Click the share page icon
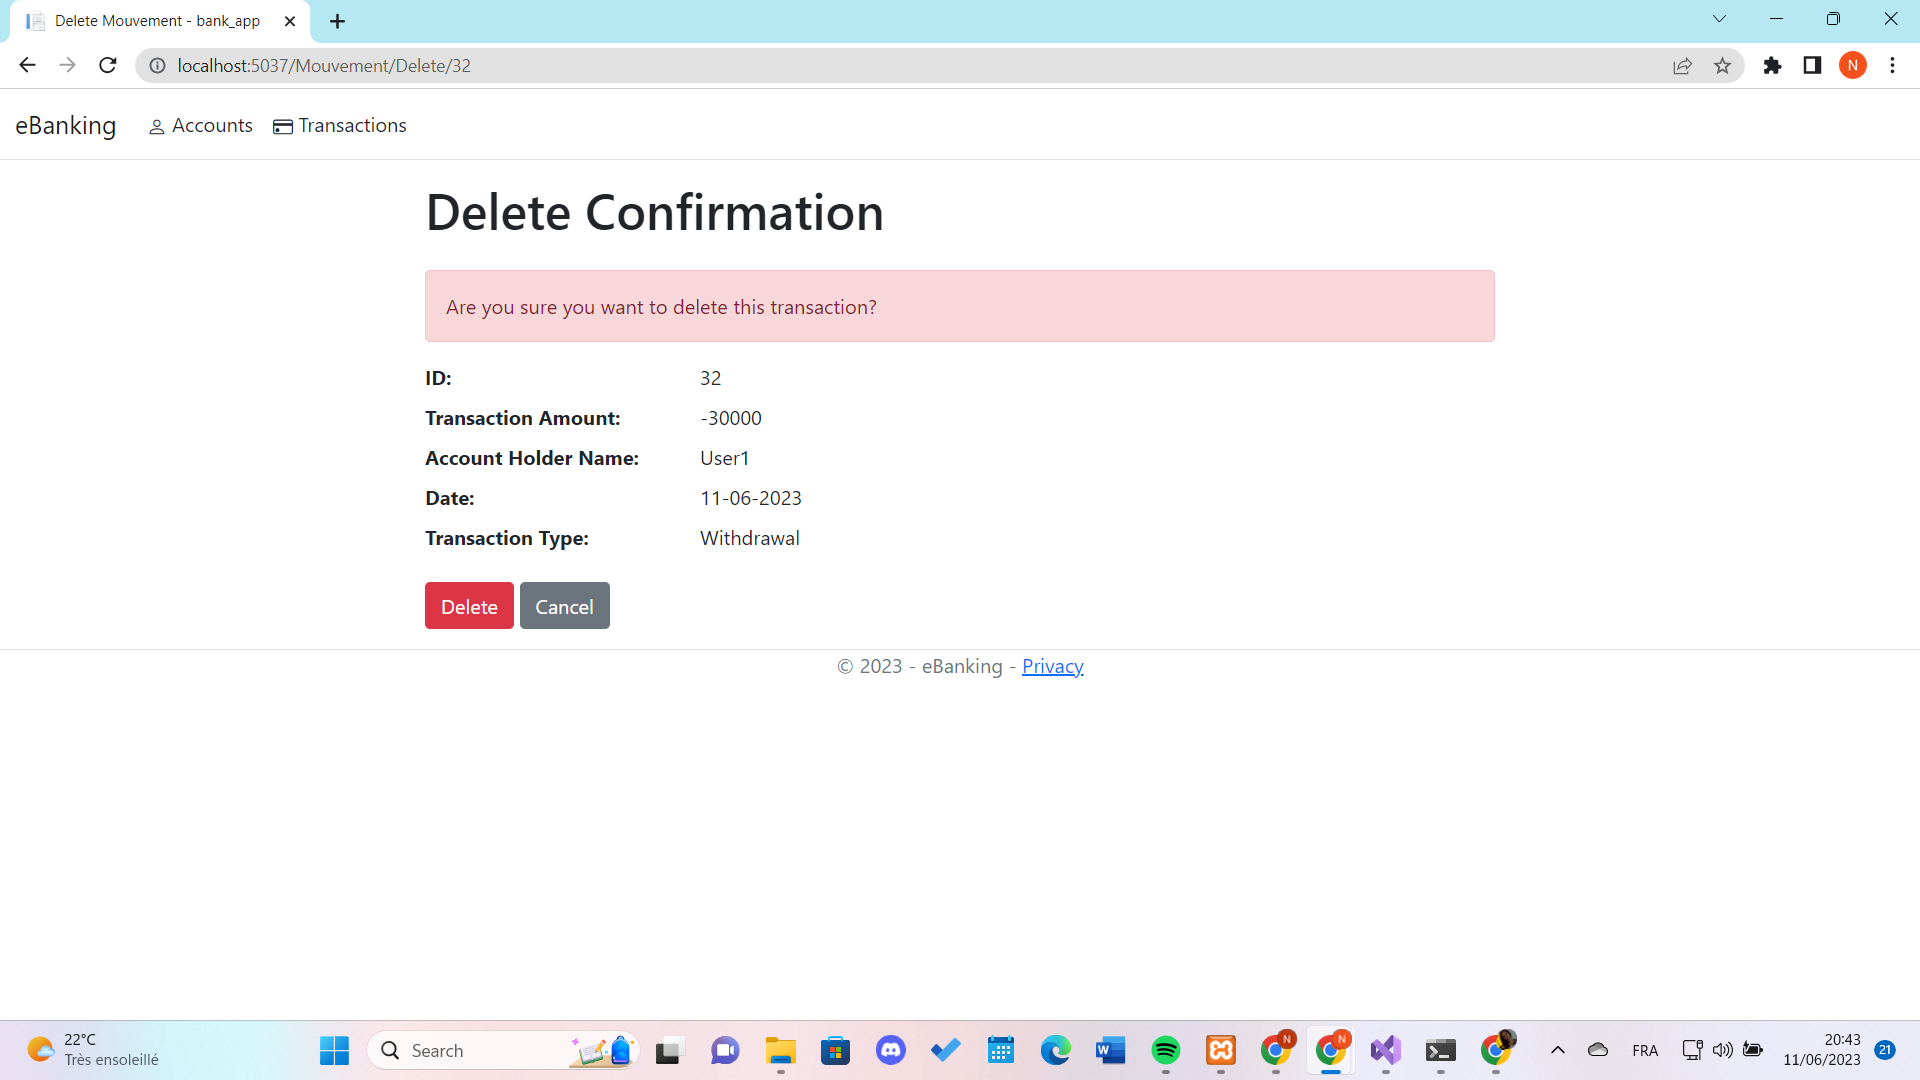The image size is (1920, 1080). (x=1682, y=66)
